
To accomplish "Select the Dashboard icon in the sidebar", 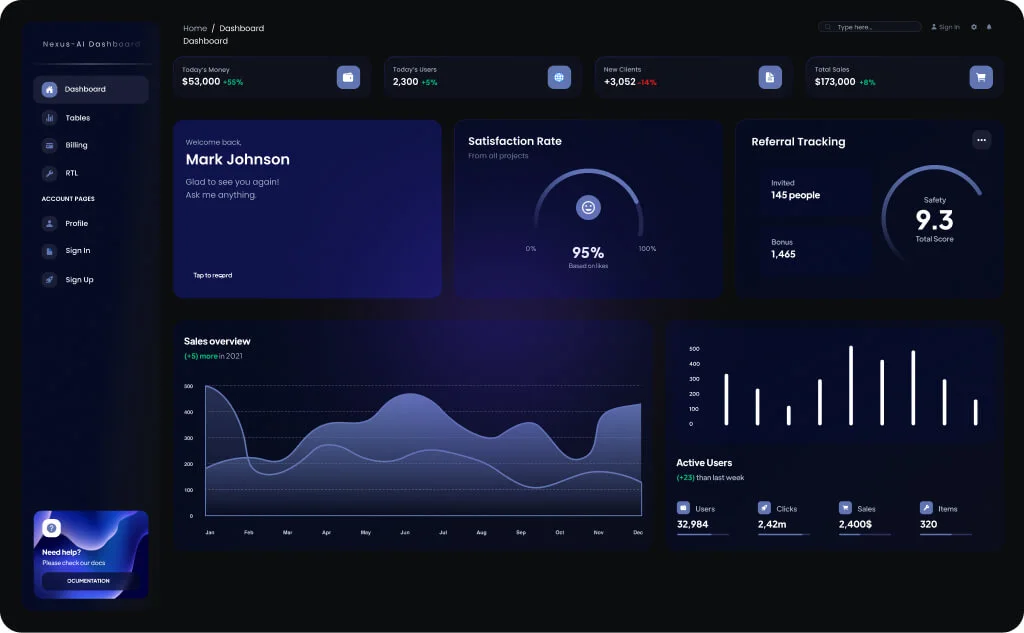I will 48,90.
